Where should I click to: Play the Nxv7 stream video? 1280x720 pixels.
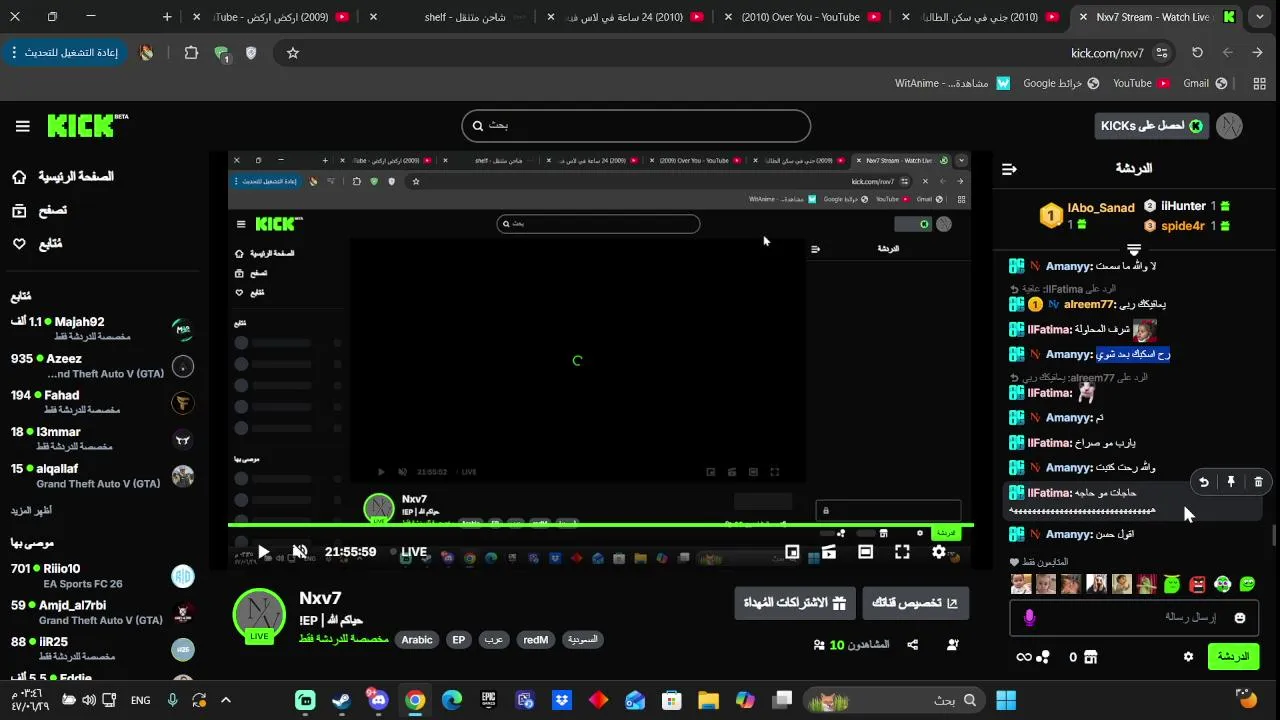click(x=263, y=552)
